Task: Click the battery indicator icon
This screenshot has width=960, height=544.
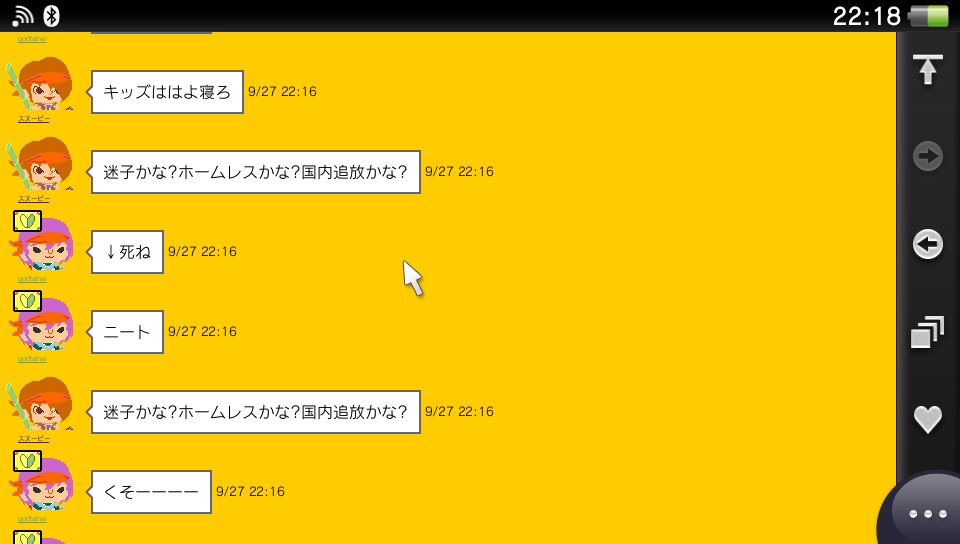Action: [928, 16]
